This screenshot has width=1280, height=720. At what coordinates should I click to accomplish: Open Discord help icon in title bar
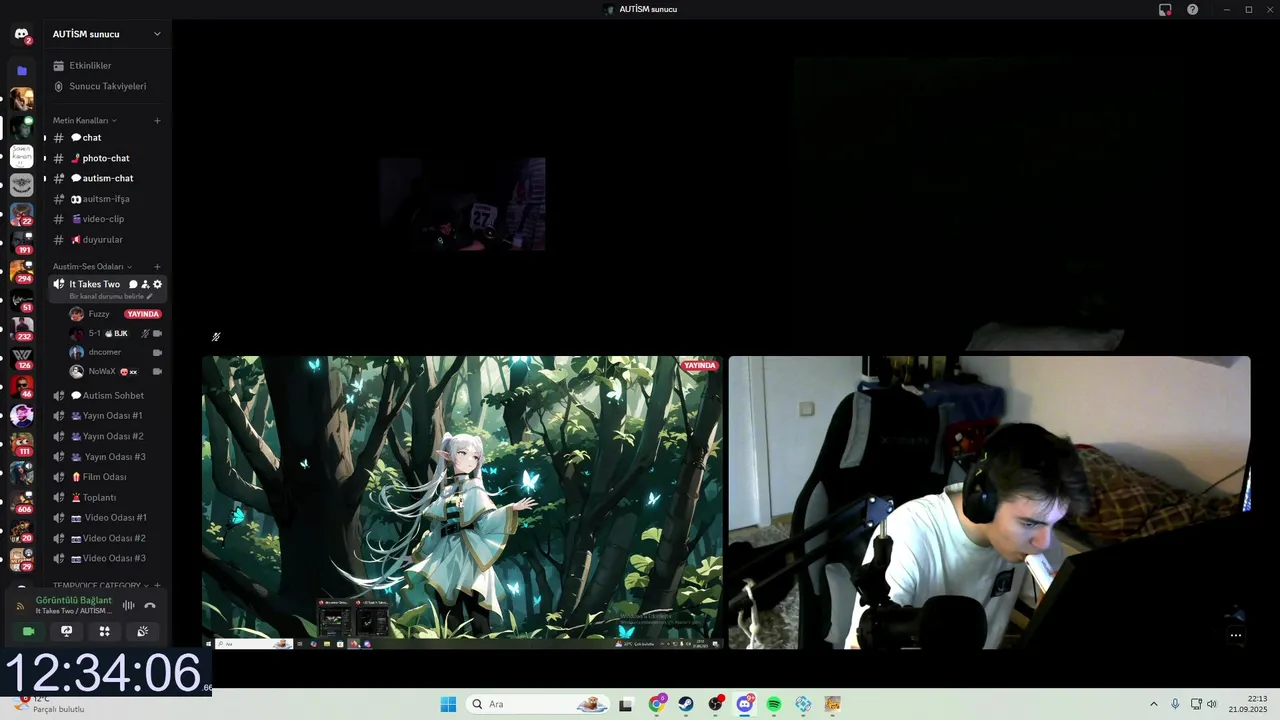point(1192,9)
